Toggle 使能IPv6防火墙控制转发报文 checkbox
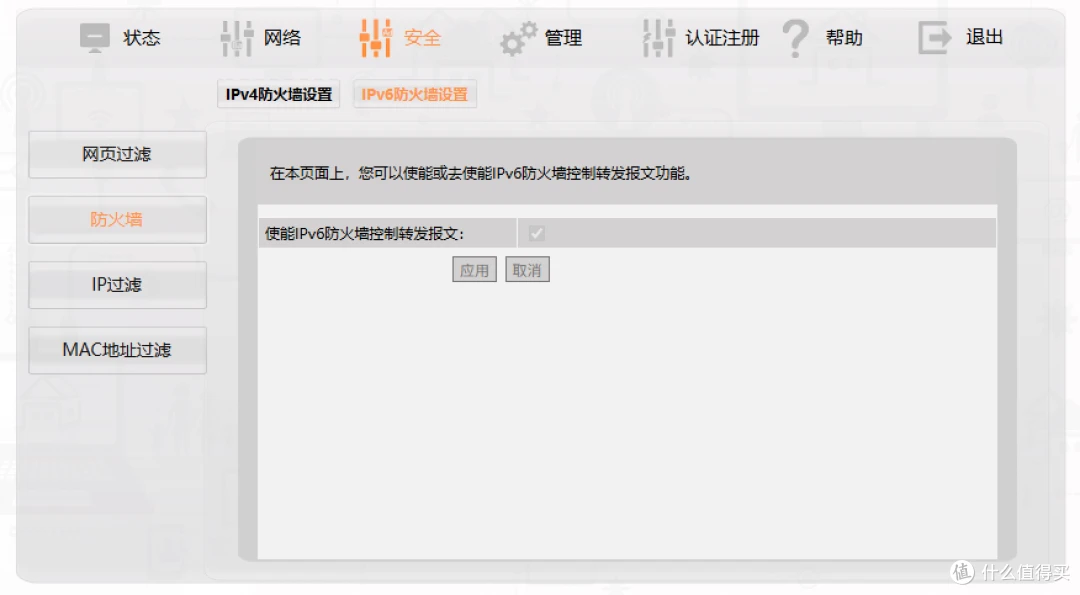This screenshot has width=1080, height=595. [537, 233]
